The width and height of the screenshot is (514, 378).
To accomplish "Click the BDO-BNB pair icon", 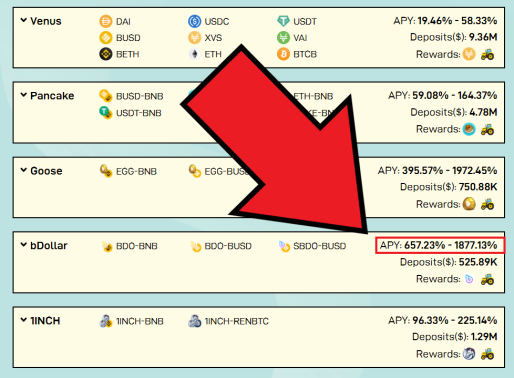I will [107, 246].
